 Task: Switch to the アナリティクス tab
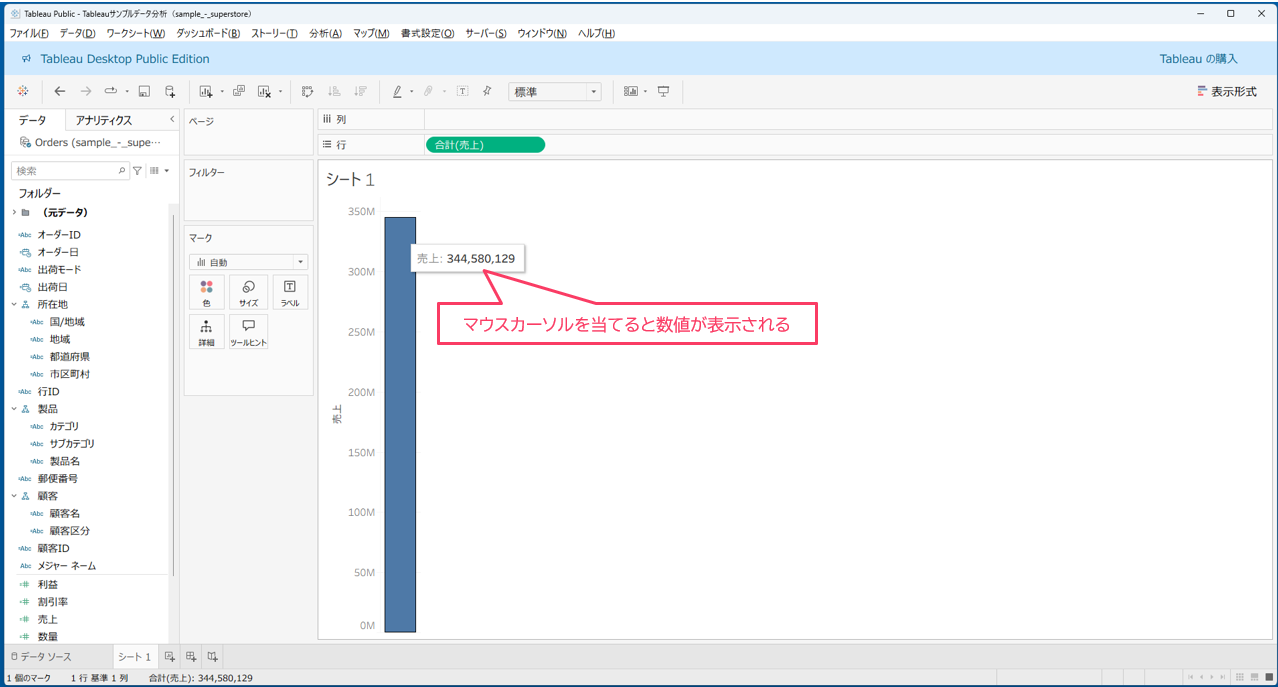(x=104, y=120)
